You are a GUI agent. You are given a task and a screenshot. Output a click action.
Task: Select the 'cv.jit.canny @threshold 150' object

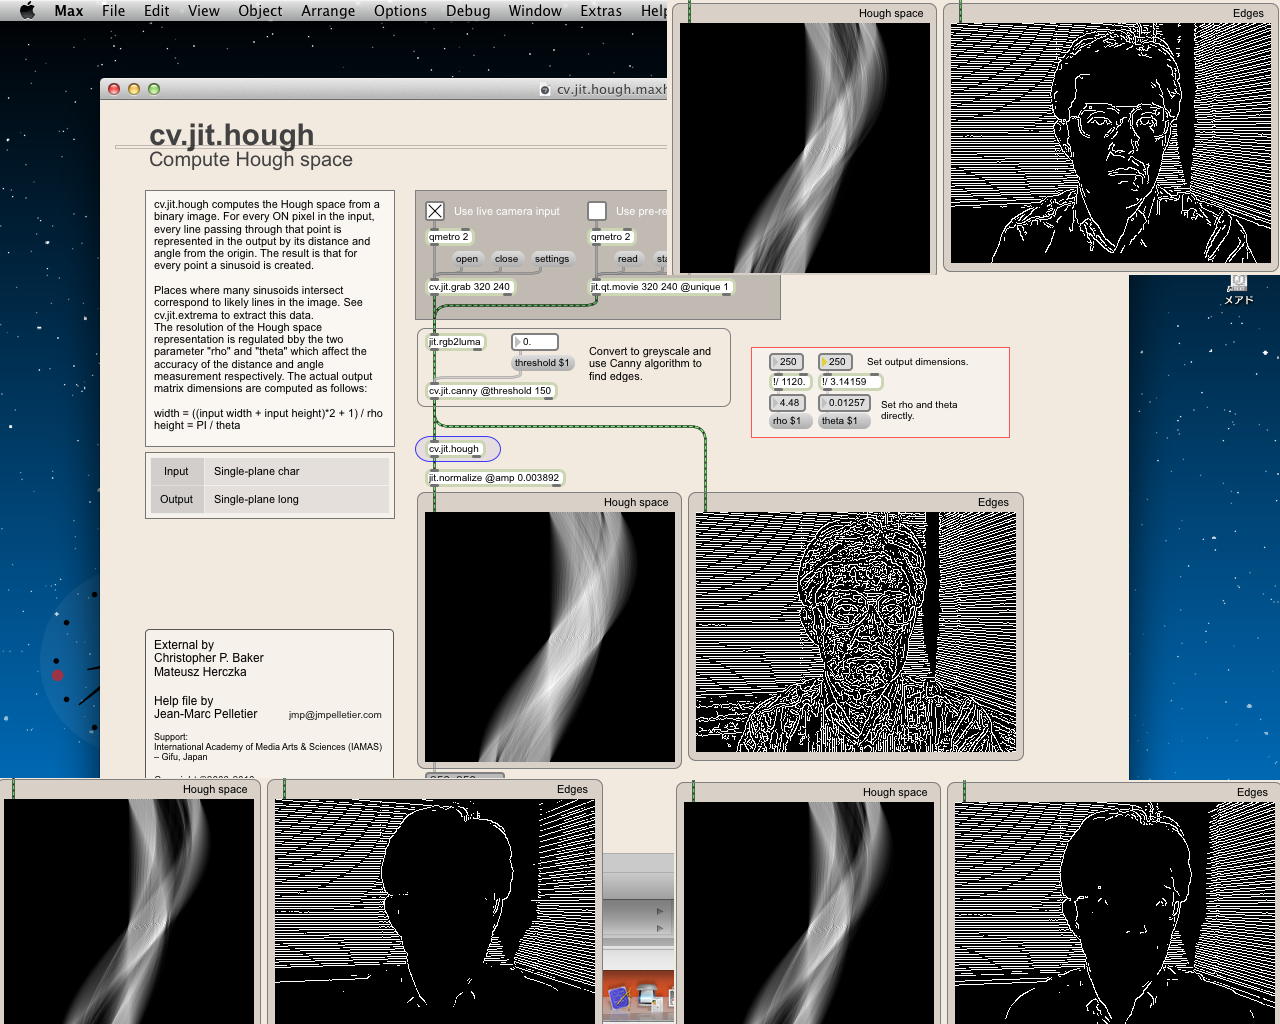(490, 391)
